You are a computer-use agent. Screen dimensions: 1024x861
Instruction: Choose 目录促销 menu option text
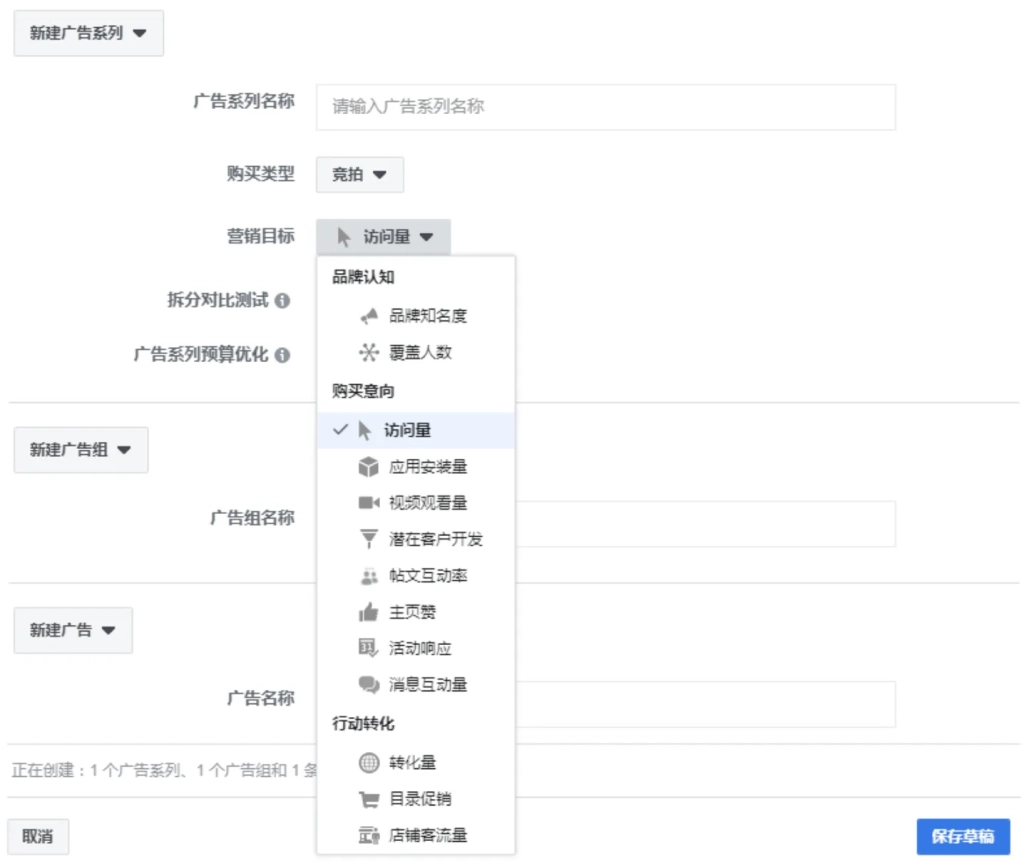pos(421,799)
